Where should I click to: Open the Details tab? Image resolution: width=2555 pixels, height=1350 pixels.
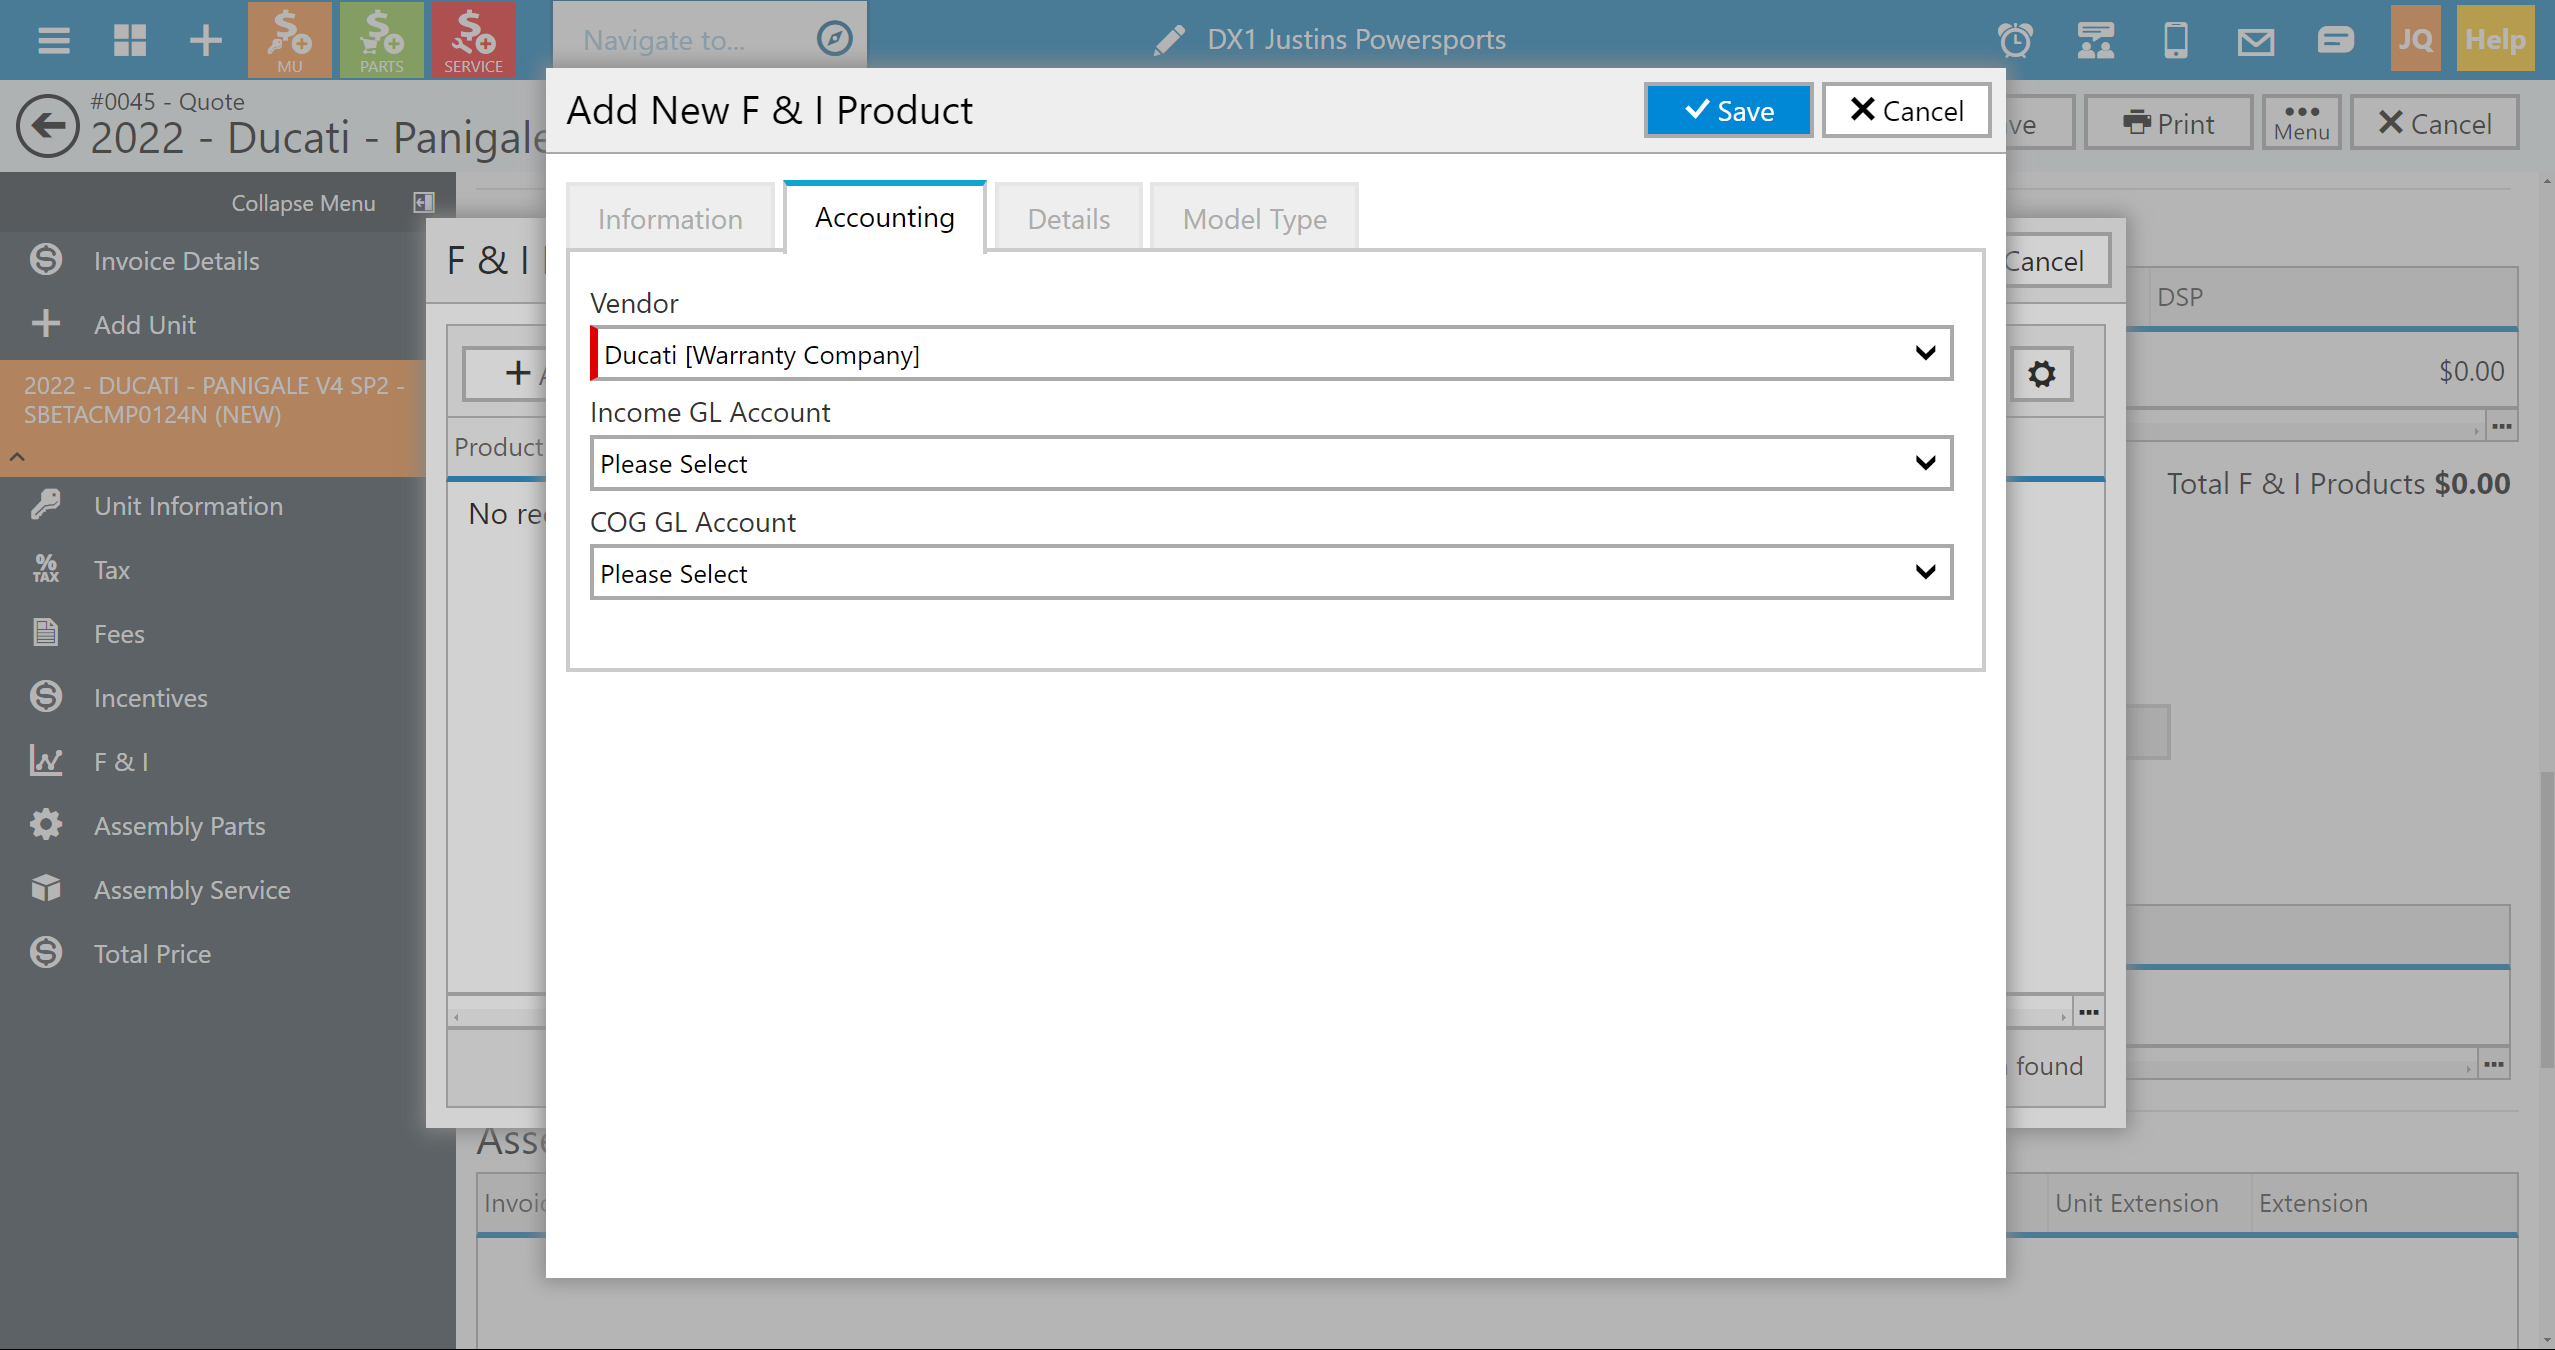point(1068,219)
